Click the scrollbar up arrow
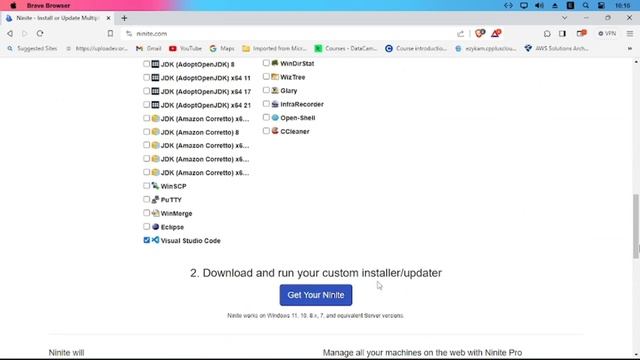640x360 pixels. pyautogui.click(x=636, y=62)
